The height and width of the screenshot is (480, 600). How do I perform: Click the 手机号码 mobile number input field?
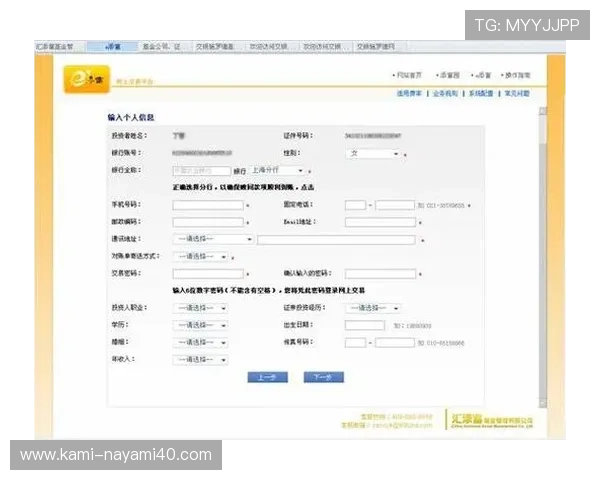[x=208, y=205]
